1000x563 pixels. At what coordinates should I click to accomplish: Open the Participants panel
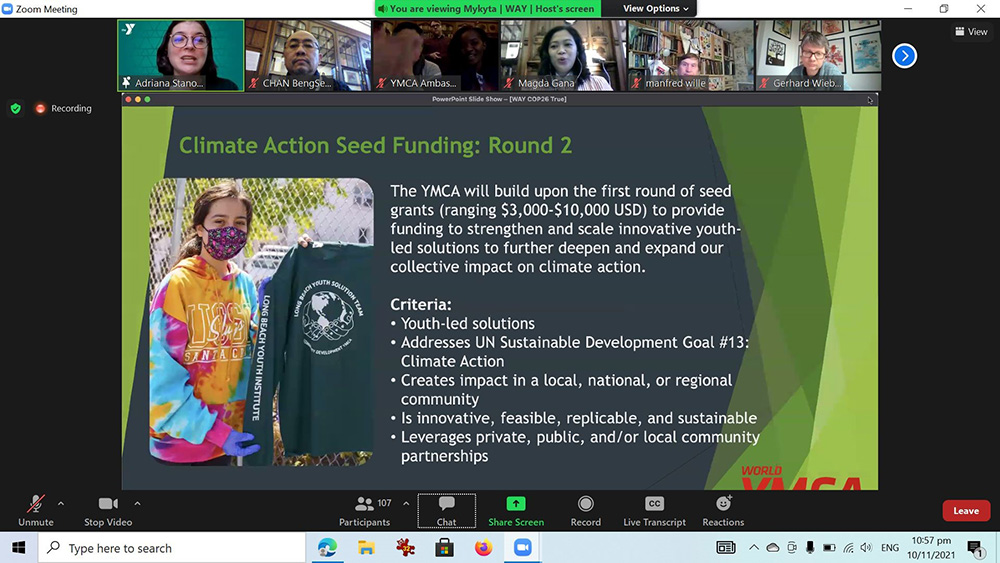(364, 511)
